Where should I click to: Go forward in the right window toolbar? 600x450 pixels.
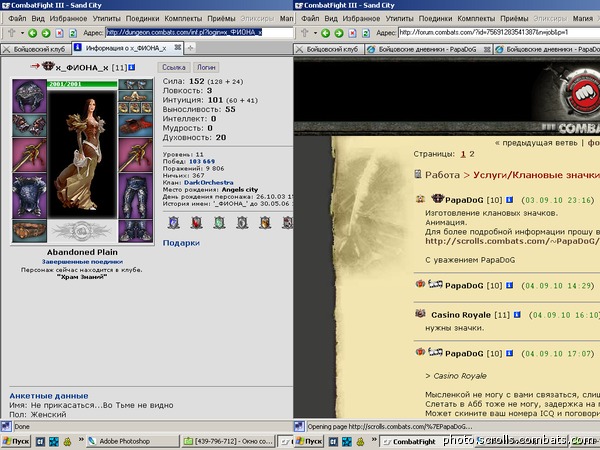tap(339, 33)
